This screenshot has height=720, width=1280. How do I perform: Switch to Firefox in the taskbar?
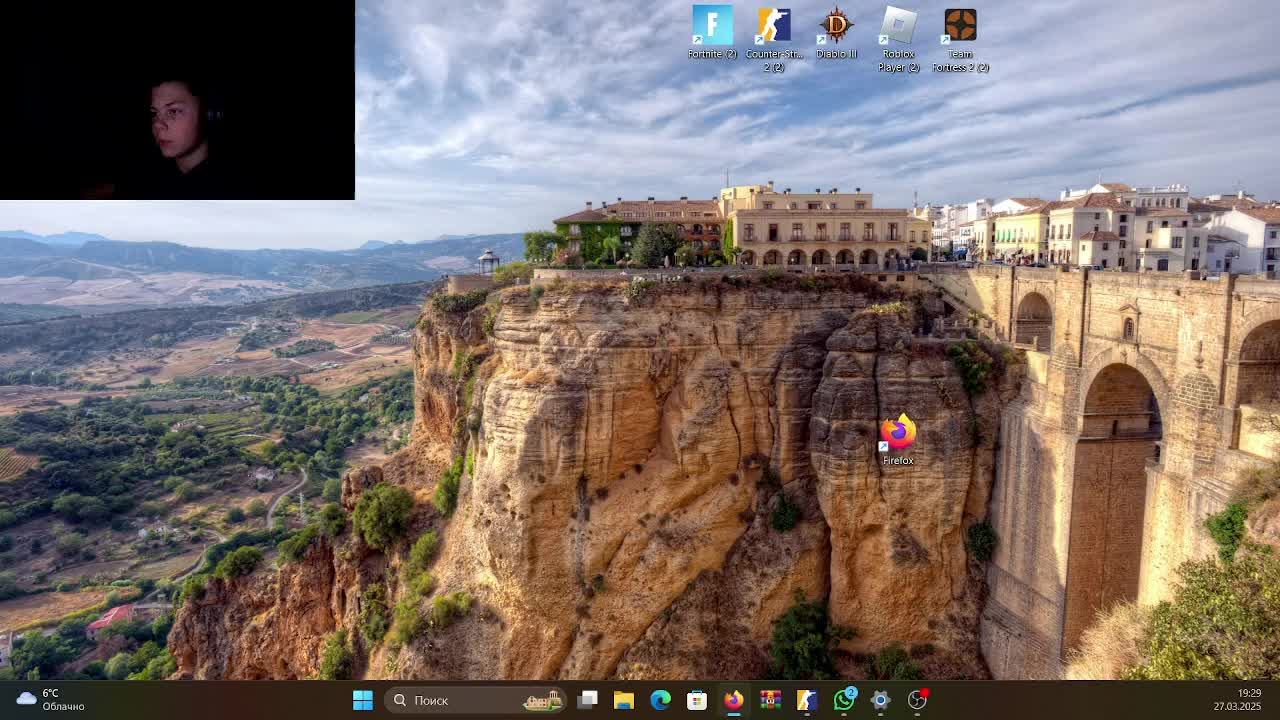[x=734, y=700]
